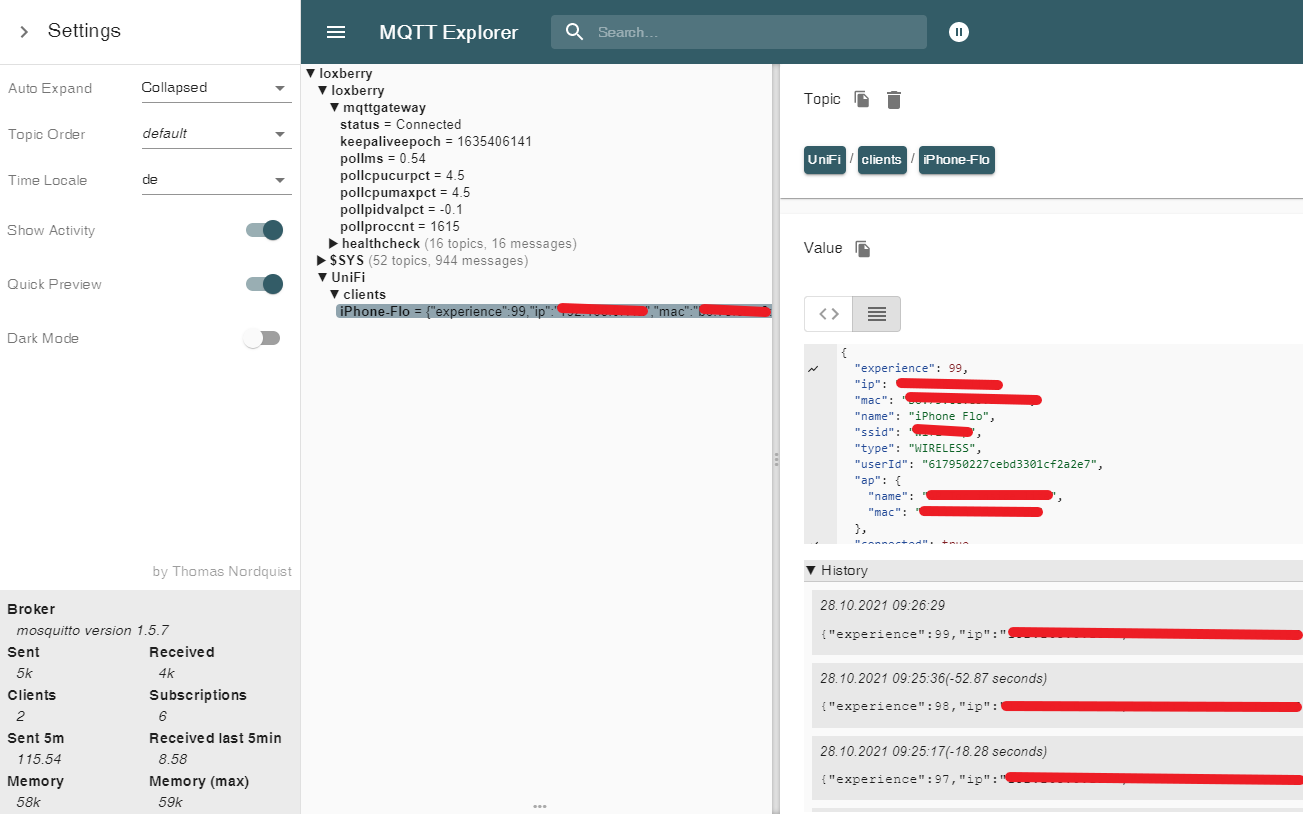This screenshot has height=814, width=1303.
Task: Select pollcpucurpct = 4.5 entry
Action: [402, 175]
